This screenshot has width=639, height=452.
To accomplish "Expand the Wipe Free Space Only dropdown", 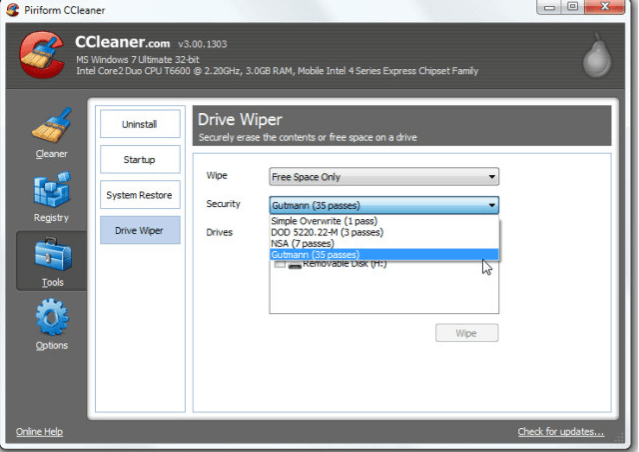I will [x=383, y=177].
